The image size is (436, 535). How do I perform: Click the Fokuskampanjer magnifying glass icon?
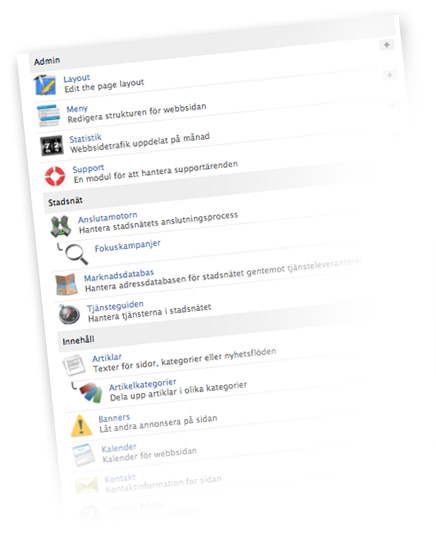[x=76, y=254]
